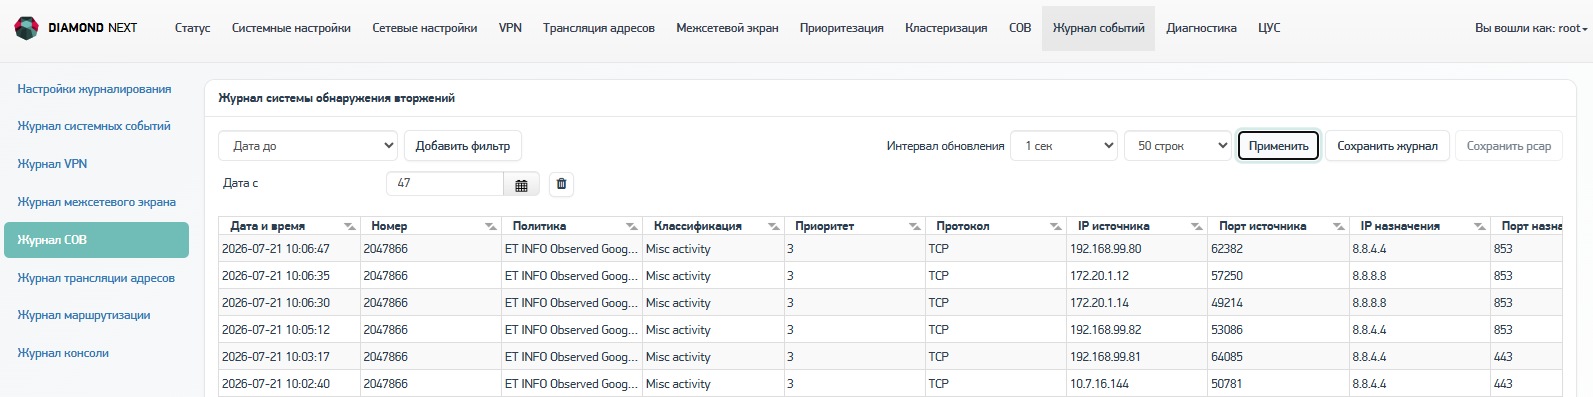
Task: Select the 'Журнал событий' top menu
Action: click(1098, 28)
